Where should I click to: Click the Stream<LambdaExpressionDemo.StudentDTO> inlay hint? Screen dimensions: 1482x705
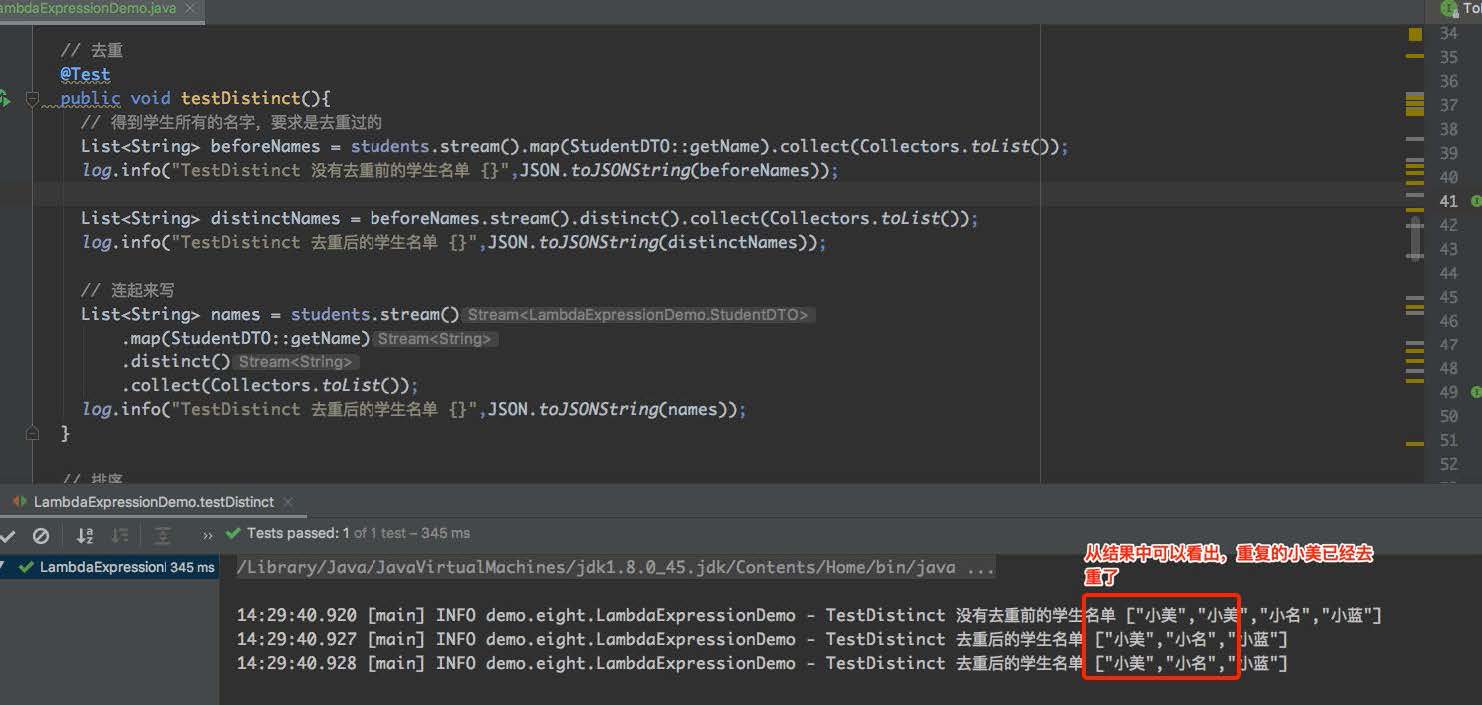click(x=638, y=314)
